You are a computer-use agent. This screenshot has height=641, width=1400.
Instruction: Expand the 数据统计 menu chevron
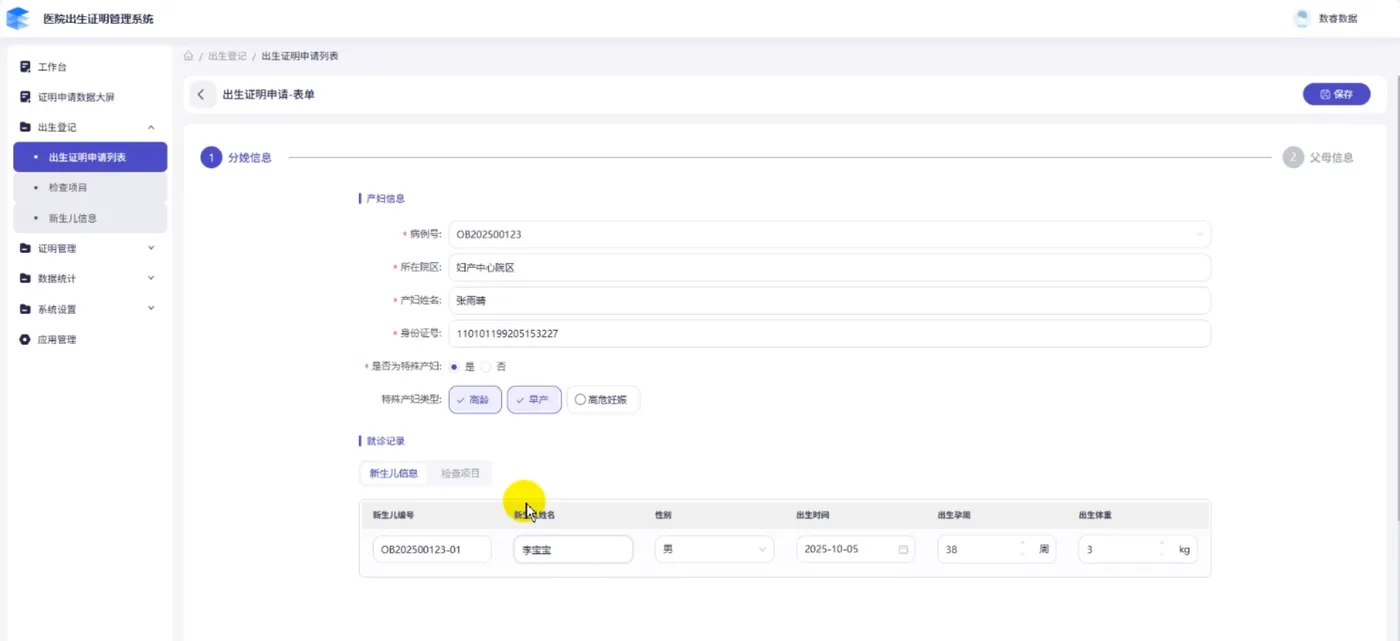[151, 278]
